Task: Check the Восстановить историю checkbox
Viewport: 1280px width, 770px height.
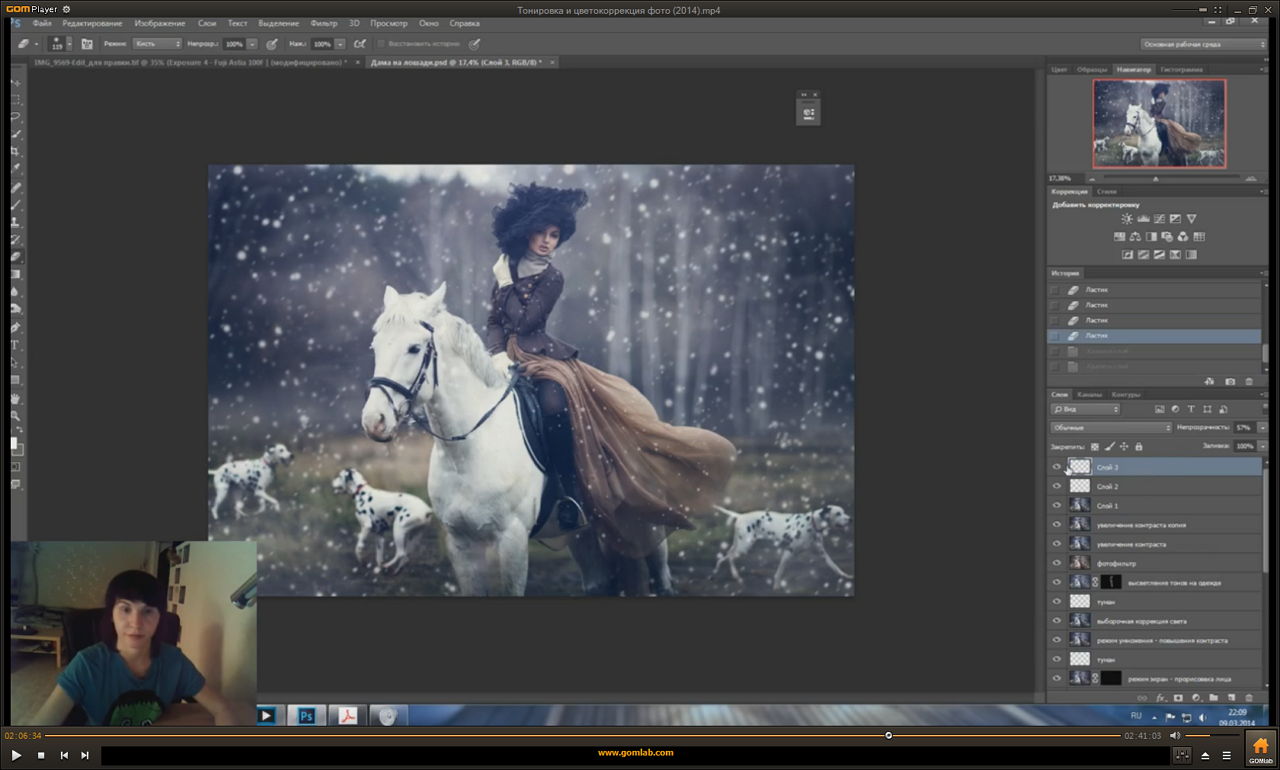Action: pos(381,44)
